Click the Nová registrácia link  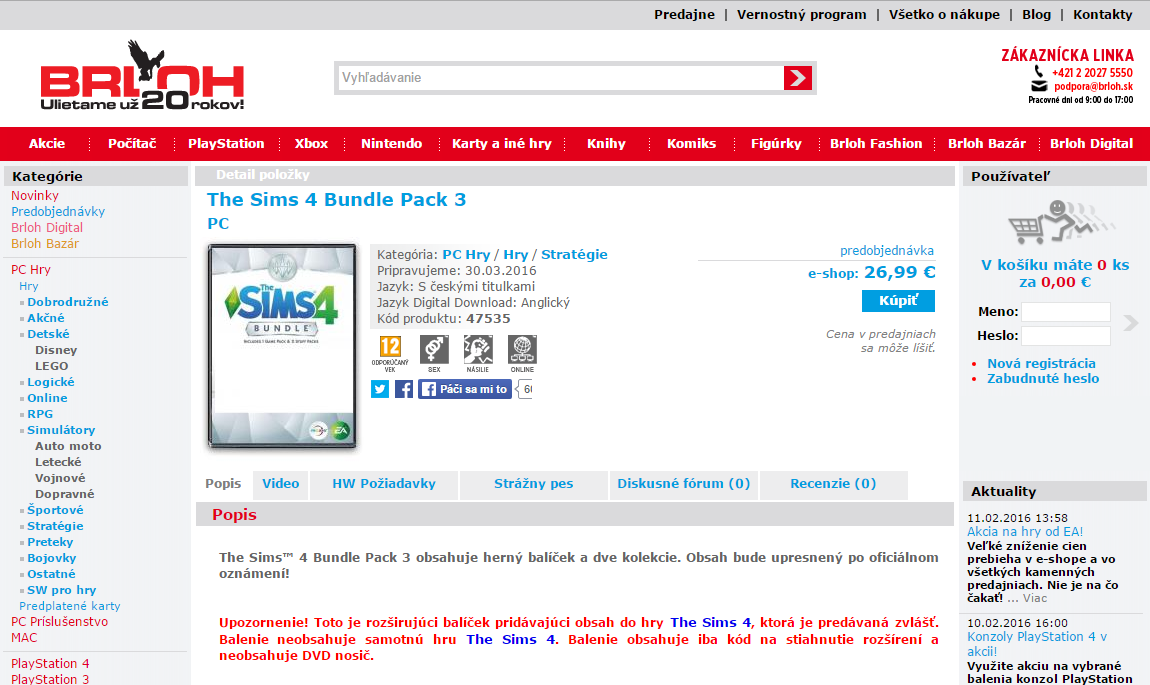(1041, 364)
